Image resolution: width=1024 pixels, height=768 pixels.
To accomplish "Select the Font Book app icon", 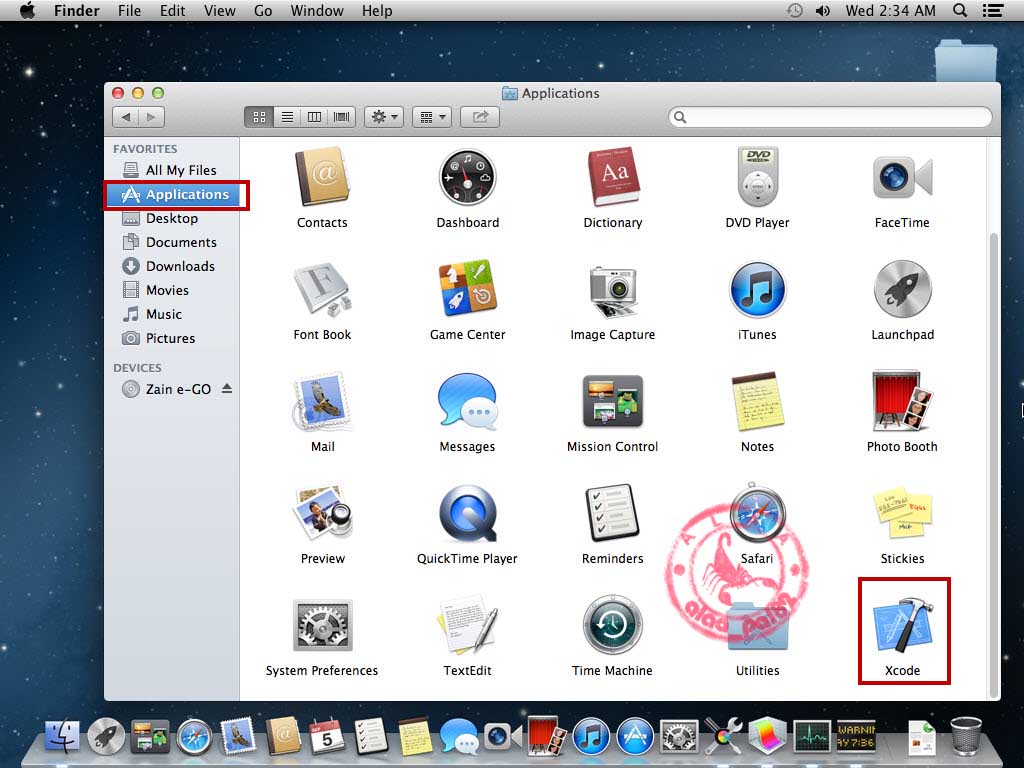I will [x=322, y=290].
